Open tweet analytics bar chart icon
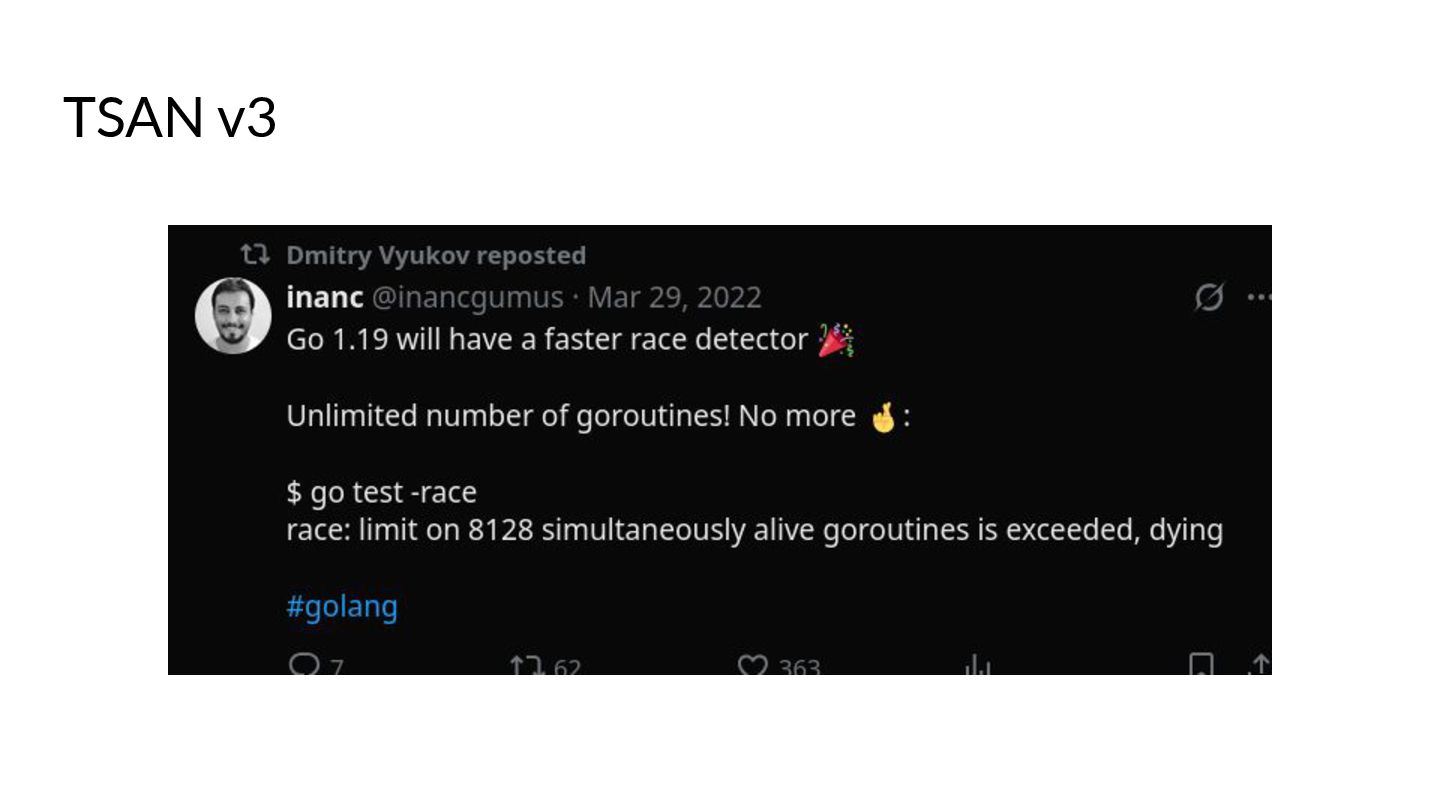The image size is (1440, 810). 976,666
